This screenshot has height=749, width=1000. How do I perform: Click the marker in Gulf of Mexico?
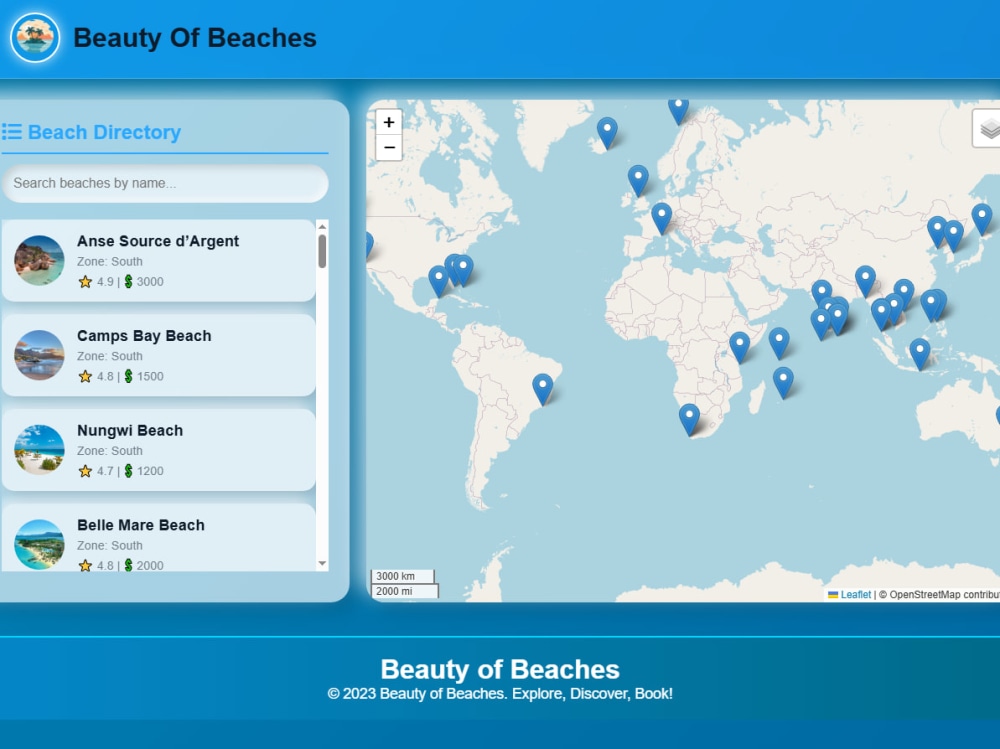[439, 281]
